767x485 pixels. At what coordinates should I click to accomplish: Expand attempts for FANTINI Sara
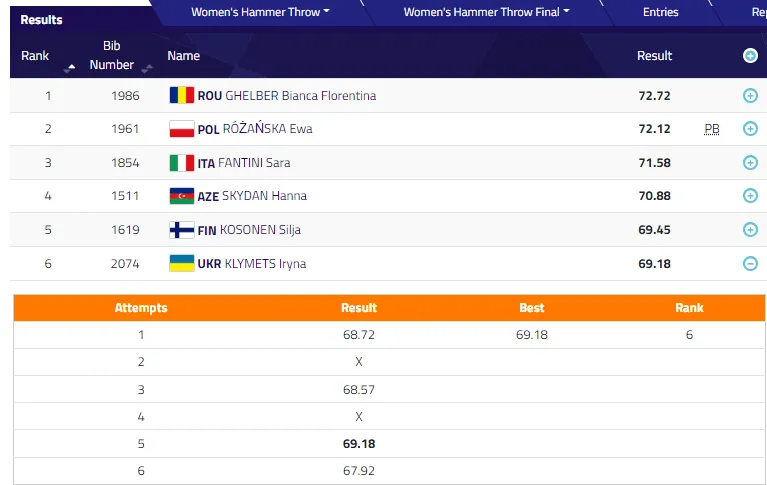pyautogui.click(x=750, y=163)
